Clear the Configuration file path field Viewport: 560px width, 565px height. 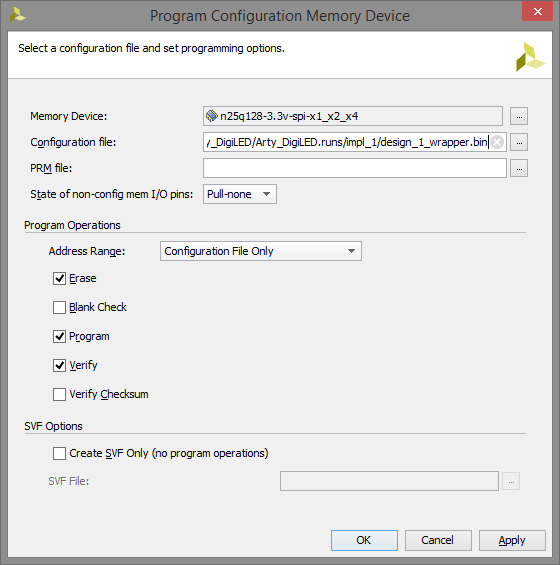click(x=497, y=142)
